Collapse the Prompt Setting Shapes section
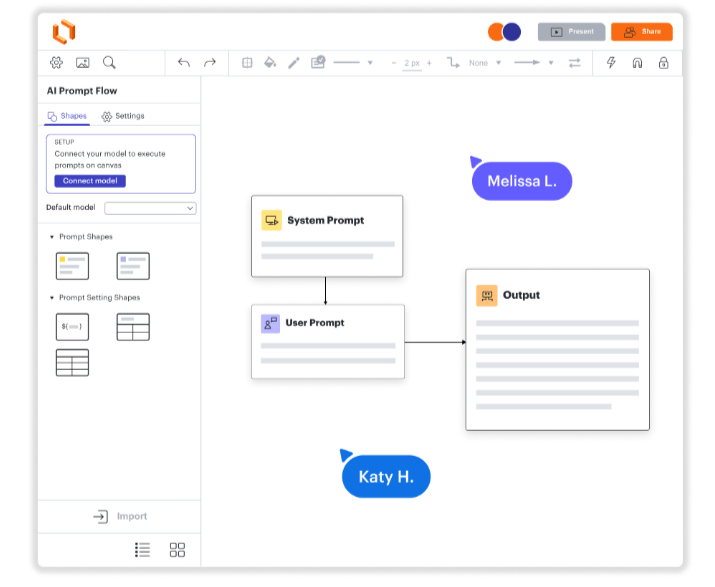715x587 pixels. [x=52, y=298]
